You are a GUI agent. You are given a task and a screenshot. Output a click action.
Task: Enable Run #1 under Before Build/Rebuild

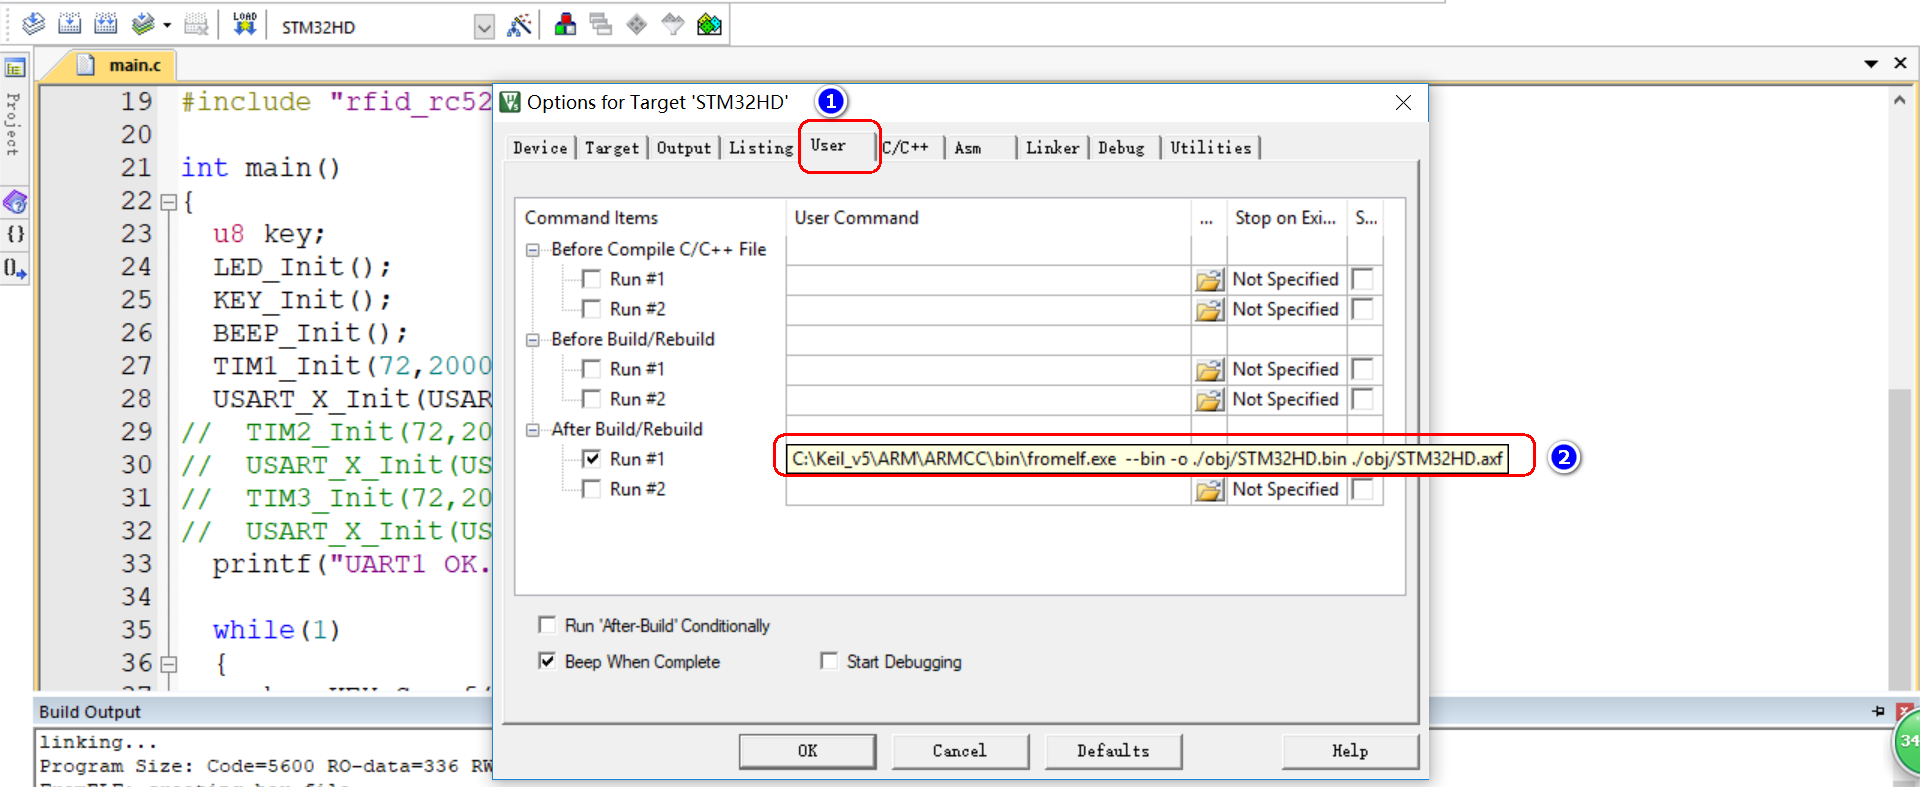click(x=592, y=369)
